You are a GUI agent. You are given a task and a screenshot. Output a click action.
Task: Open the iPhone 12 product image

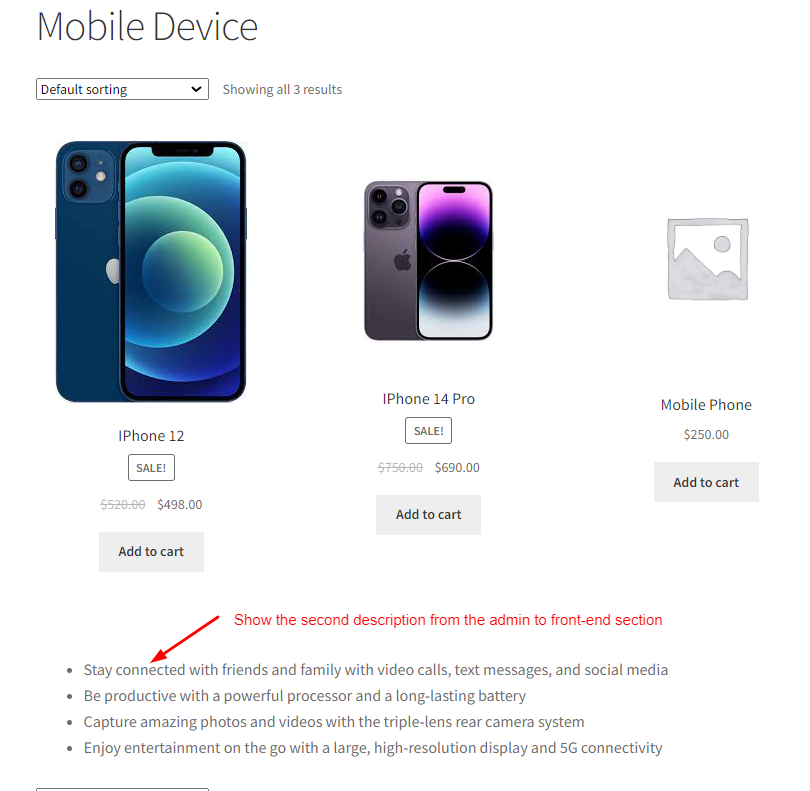click(x=151, y=272)
